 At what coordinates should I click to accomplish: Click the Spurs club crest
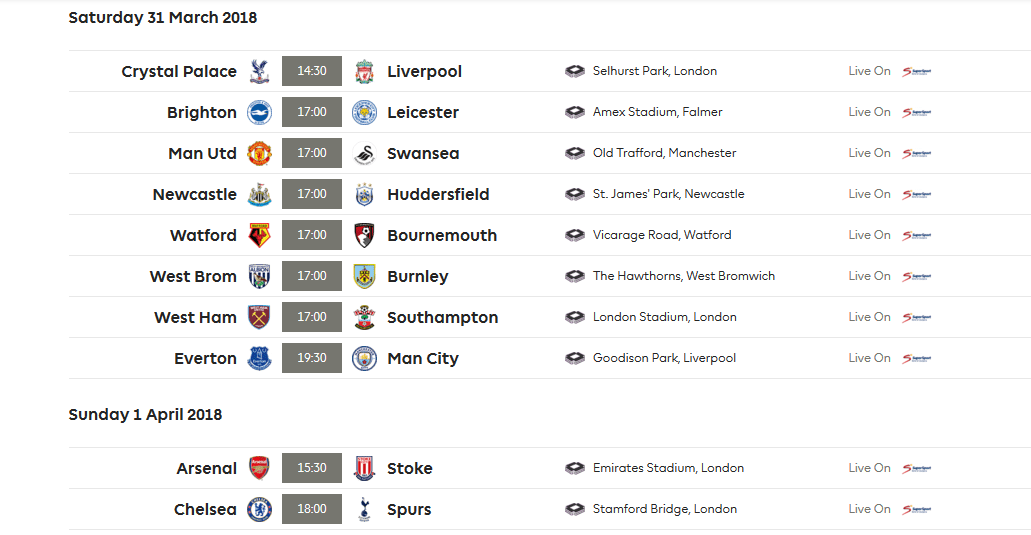pyautogui.click(x=364, y=509)
